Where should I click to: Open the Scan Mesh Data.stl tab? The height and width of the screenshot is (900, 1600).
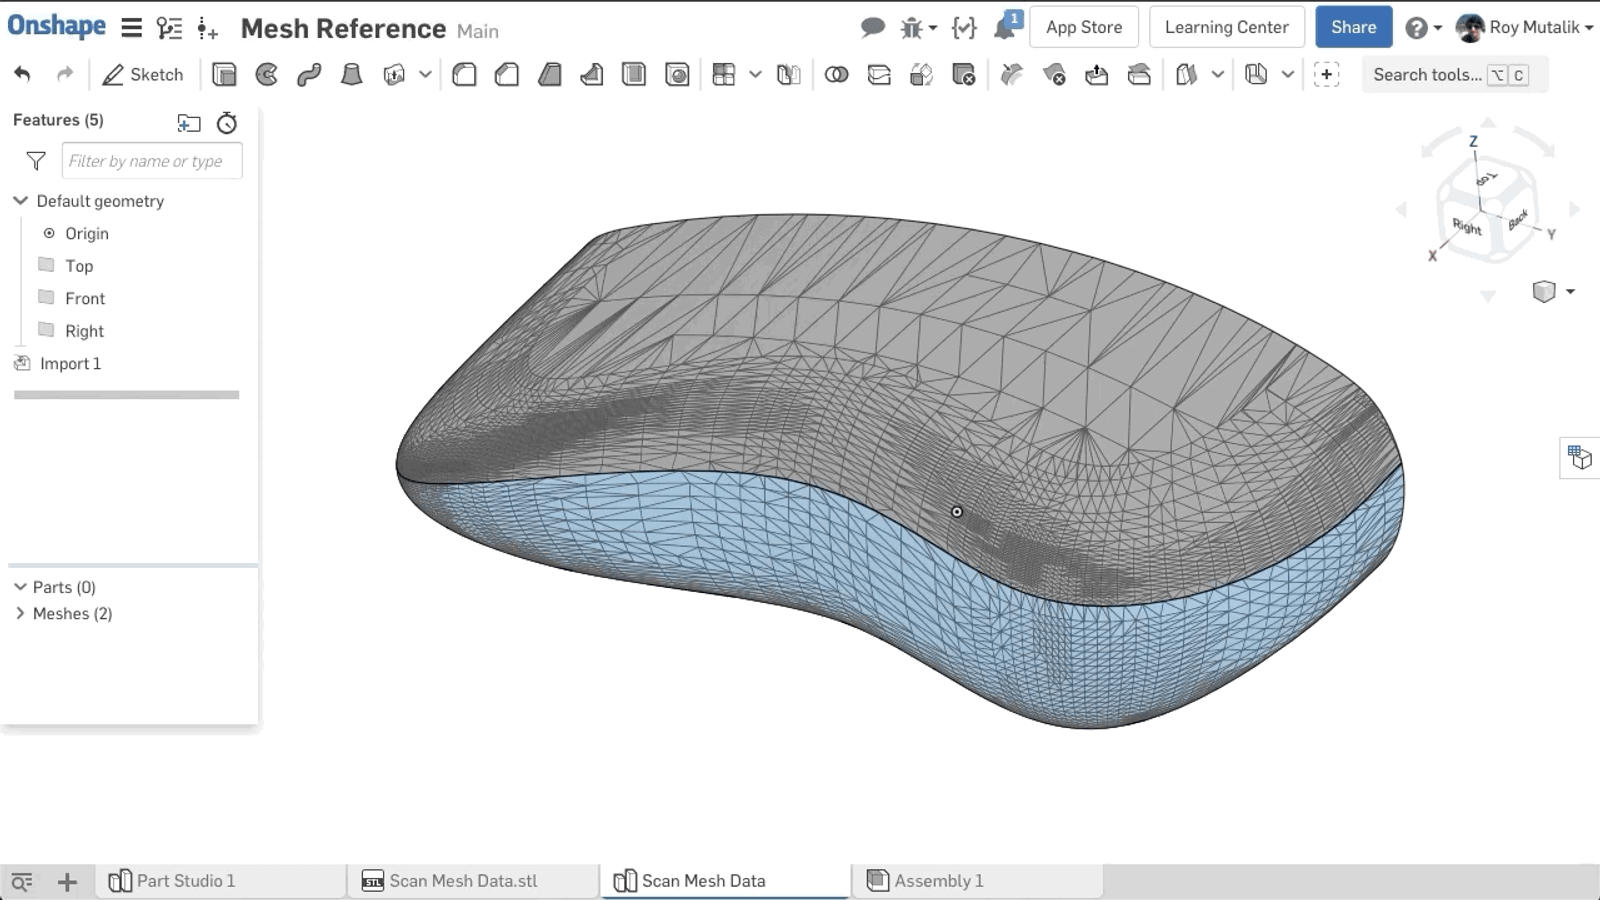point(463,881)
